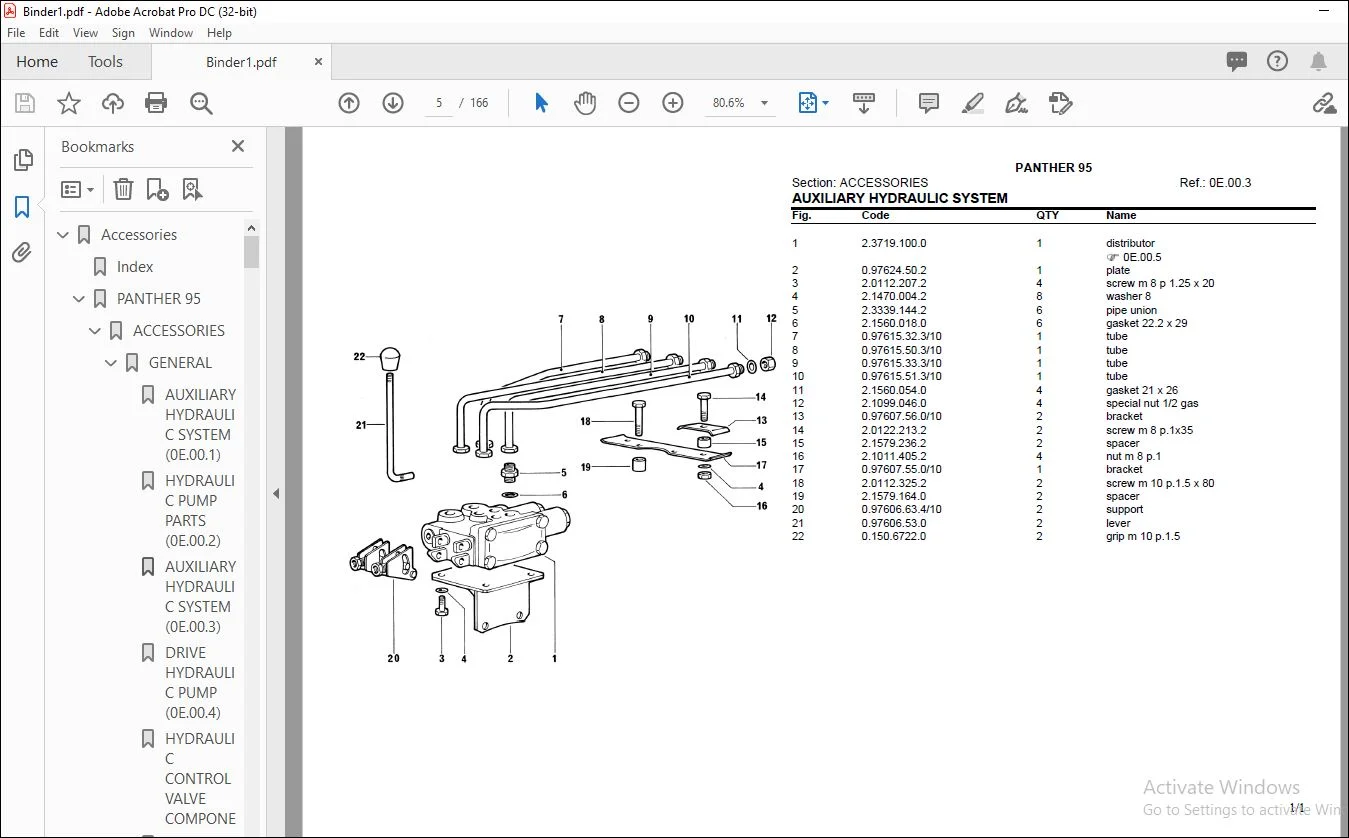Open HYDRAULIC CONTROL VALVE COMPONE bookmark
Viewport: 1349px width, 838px height.
(x=201, y=779)
